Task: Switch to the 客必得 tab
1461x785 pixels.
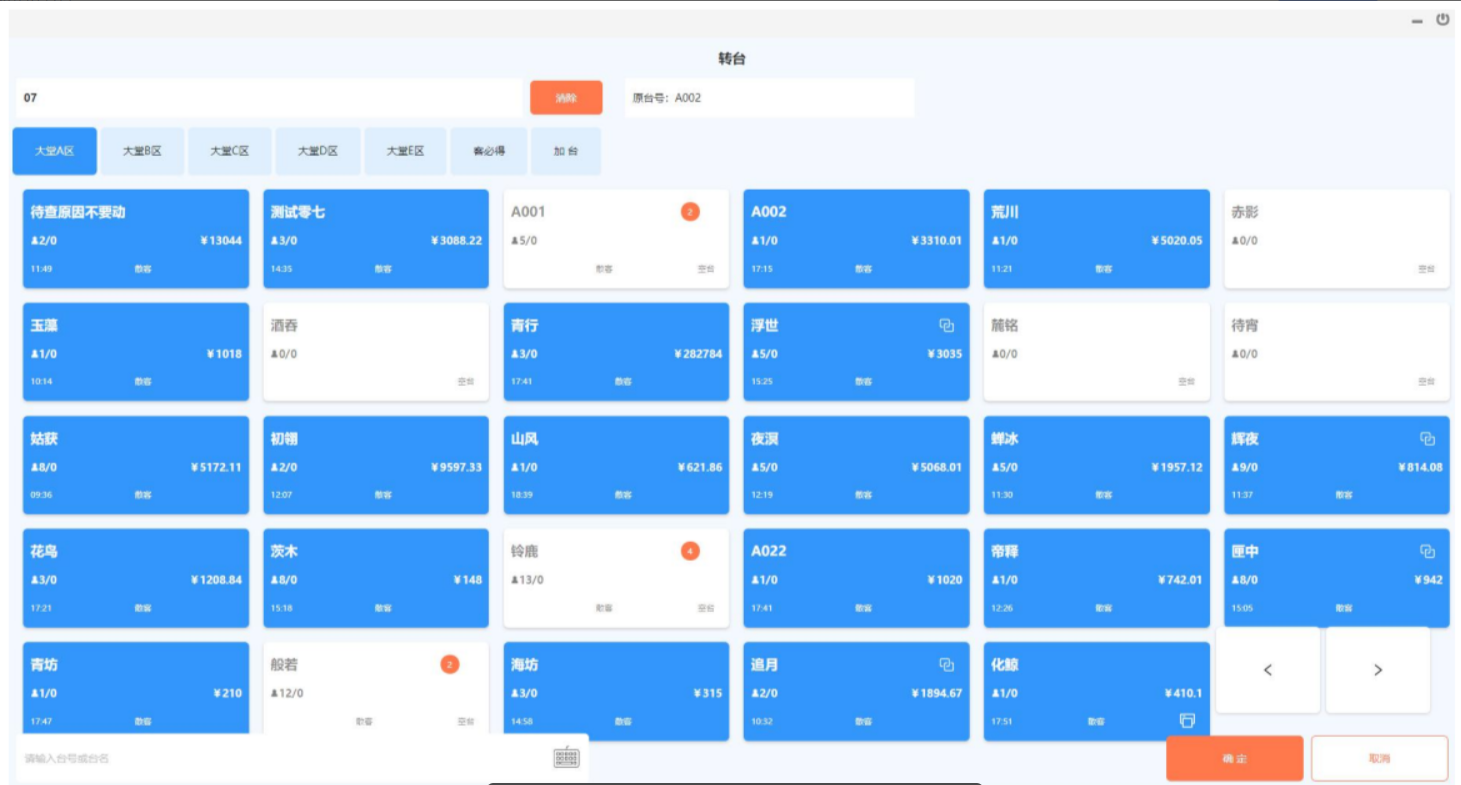Action: click(x=489, y=151)
